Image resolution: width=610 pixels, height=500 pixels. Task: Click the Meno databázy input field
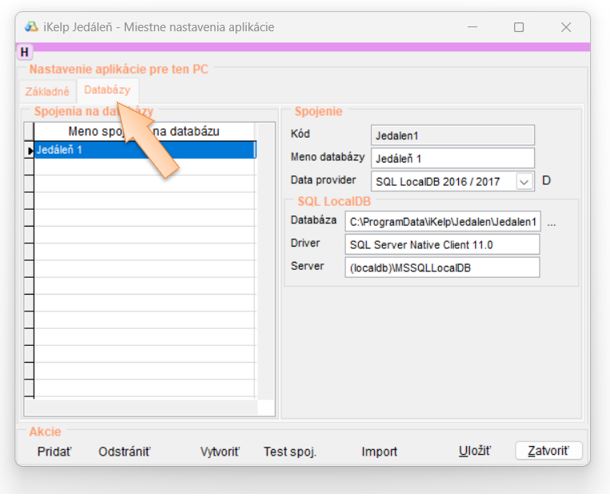(452, 158)
